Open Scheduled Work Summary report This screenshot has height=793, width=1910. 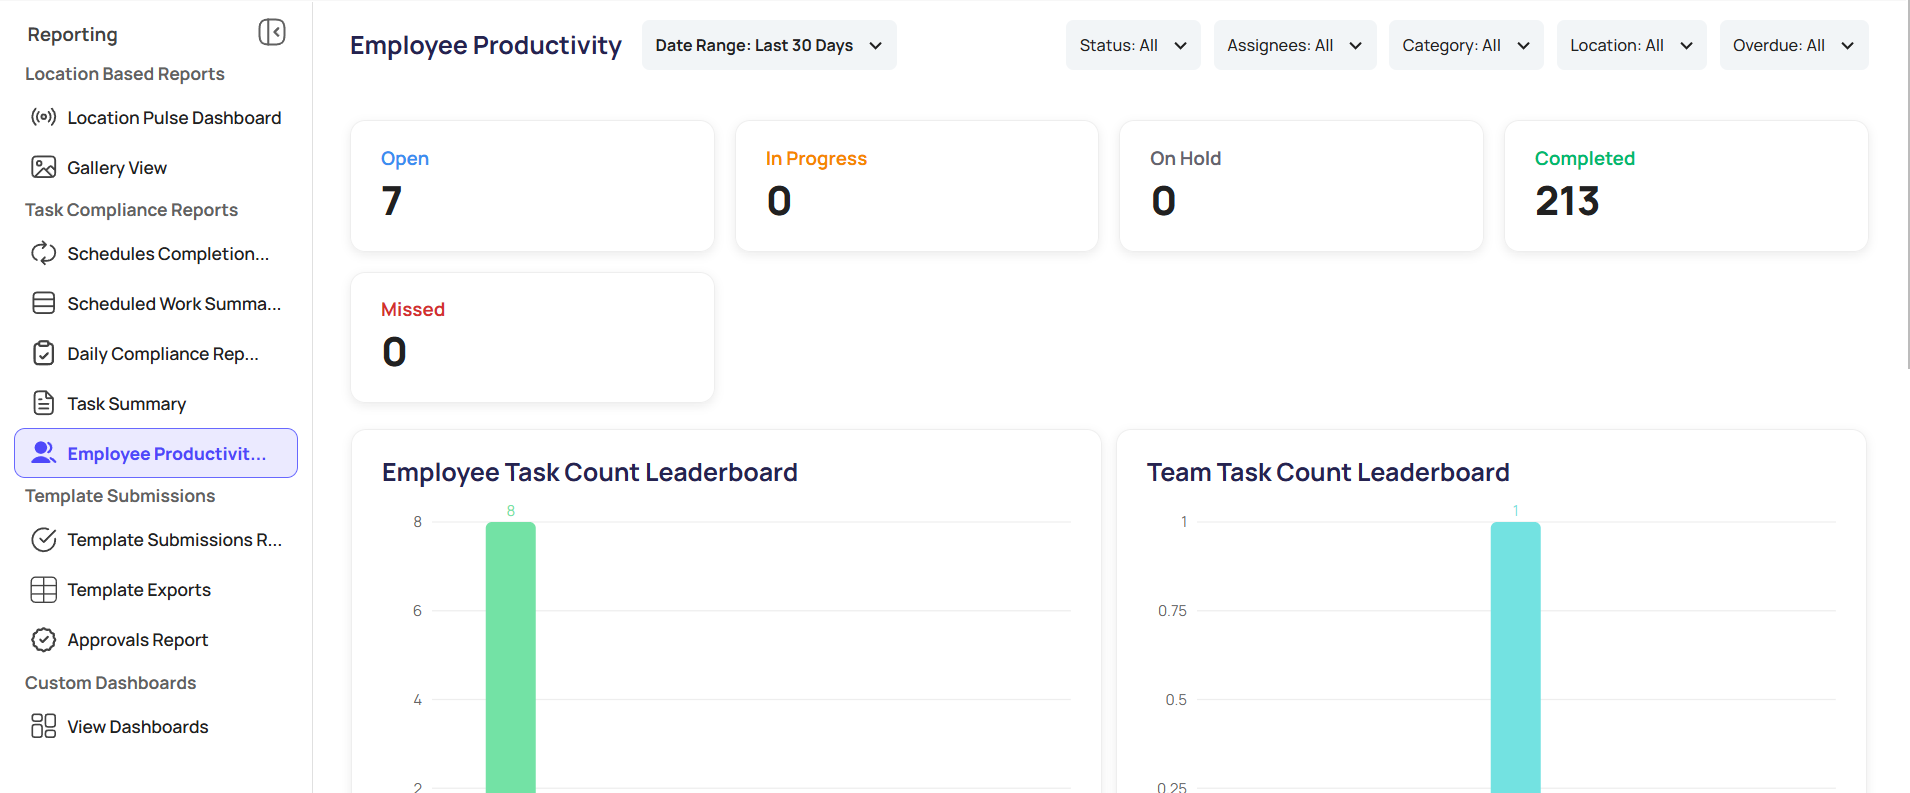click(x=156, y=304)
